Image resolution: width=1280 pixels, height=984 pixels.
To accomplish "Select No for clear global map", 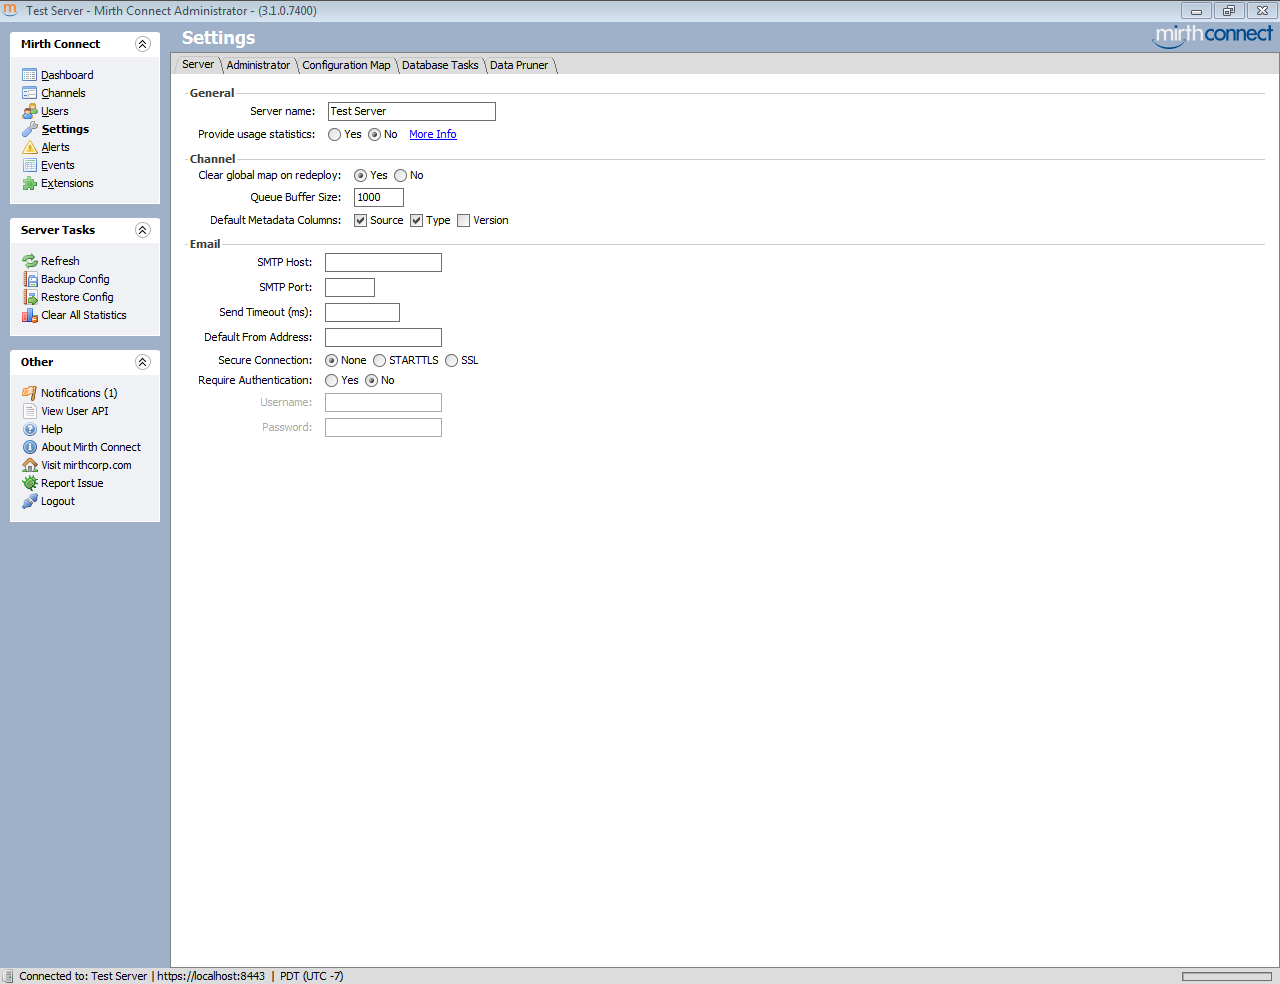I will [x=400, y=176].
